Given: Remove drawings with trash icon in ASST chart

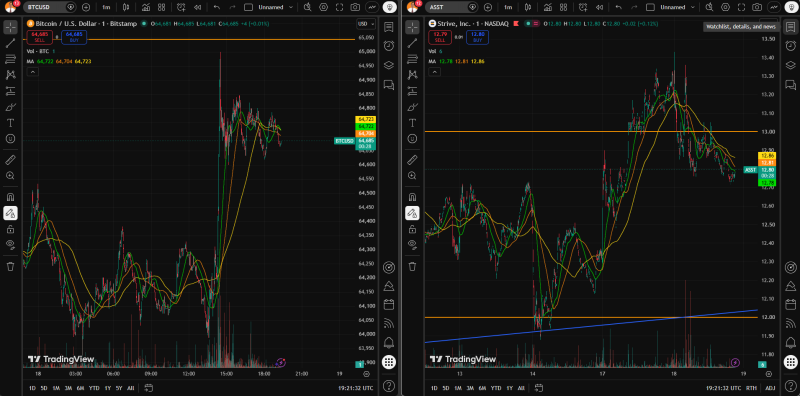Looking at the screenshot, I should pyautogui.click(x=411, y=266).
